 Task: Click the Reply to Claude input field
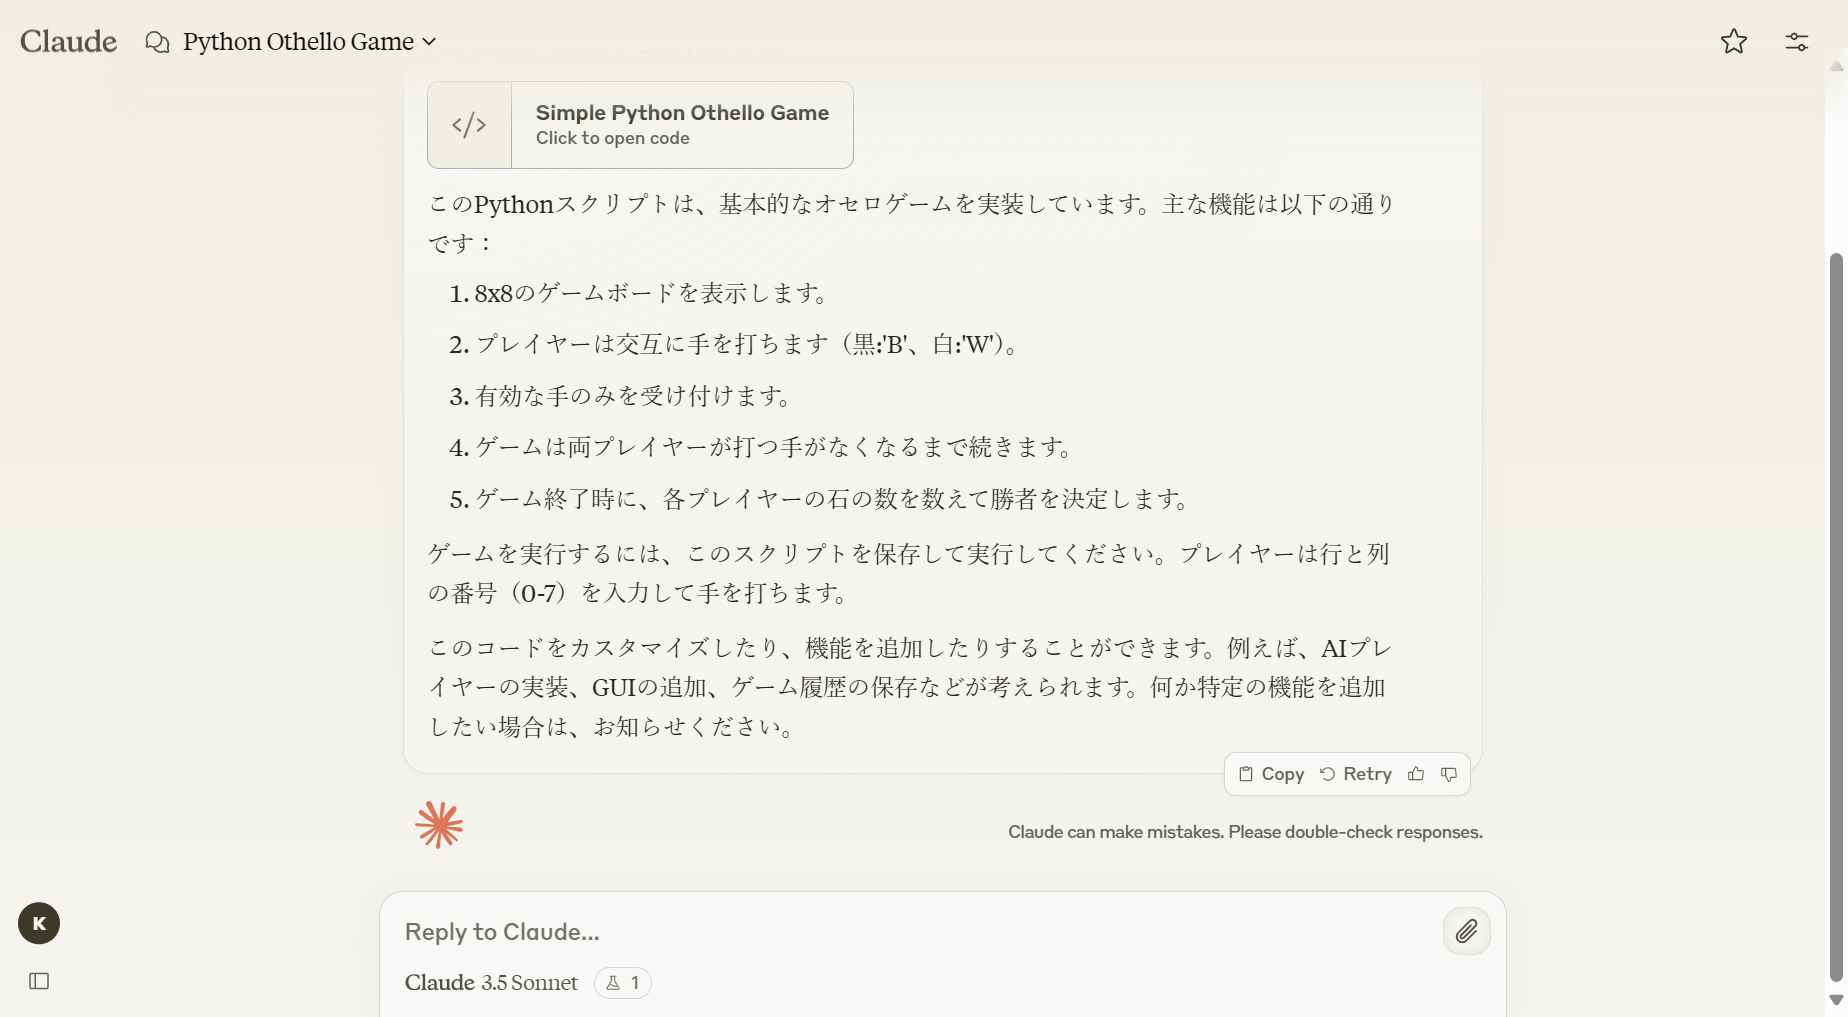[x=900, y=932]
